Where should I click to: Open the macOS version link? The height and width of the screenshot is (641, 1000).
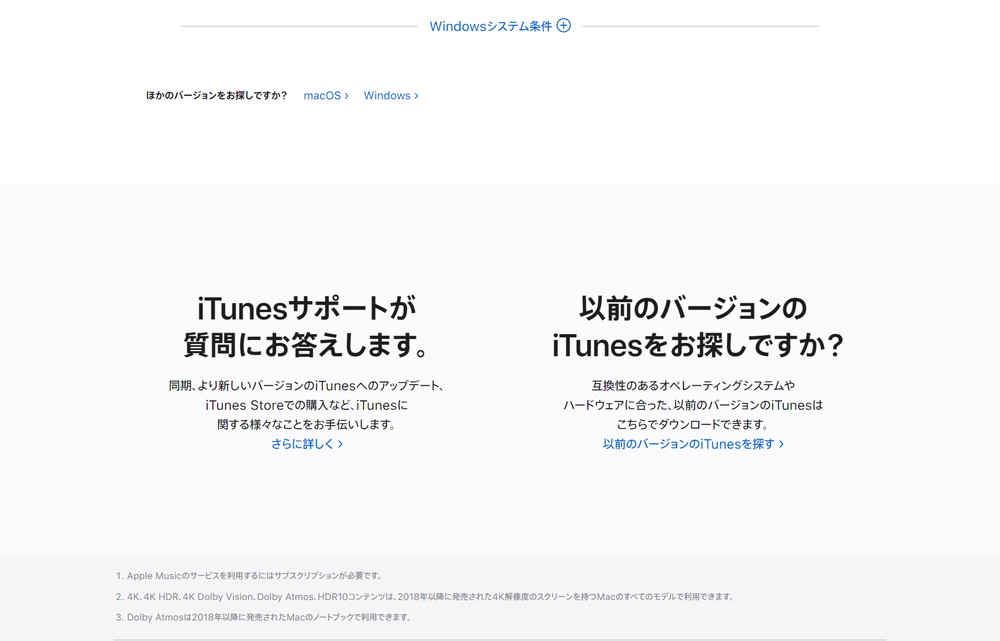(326, 96)
